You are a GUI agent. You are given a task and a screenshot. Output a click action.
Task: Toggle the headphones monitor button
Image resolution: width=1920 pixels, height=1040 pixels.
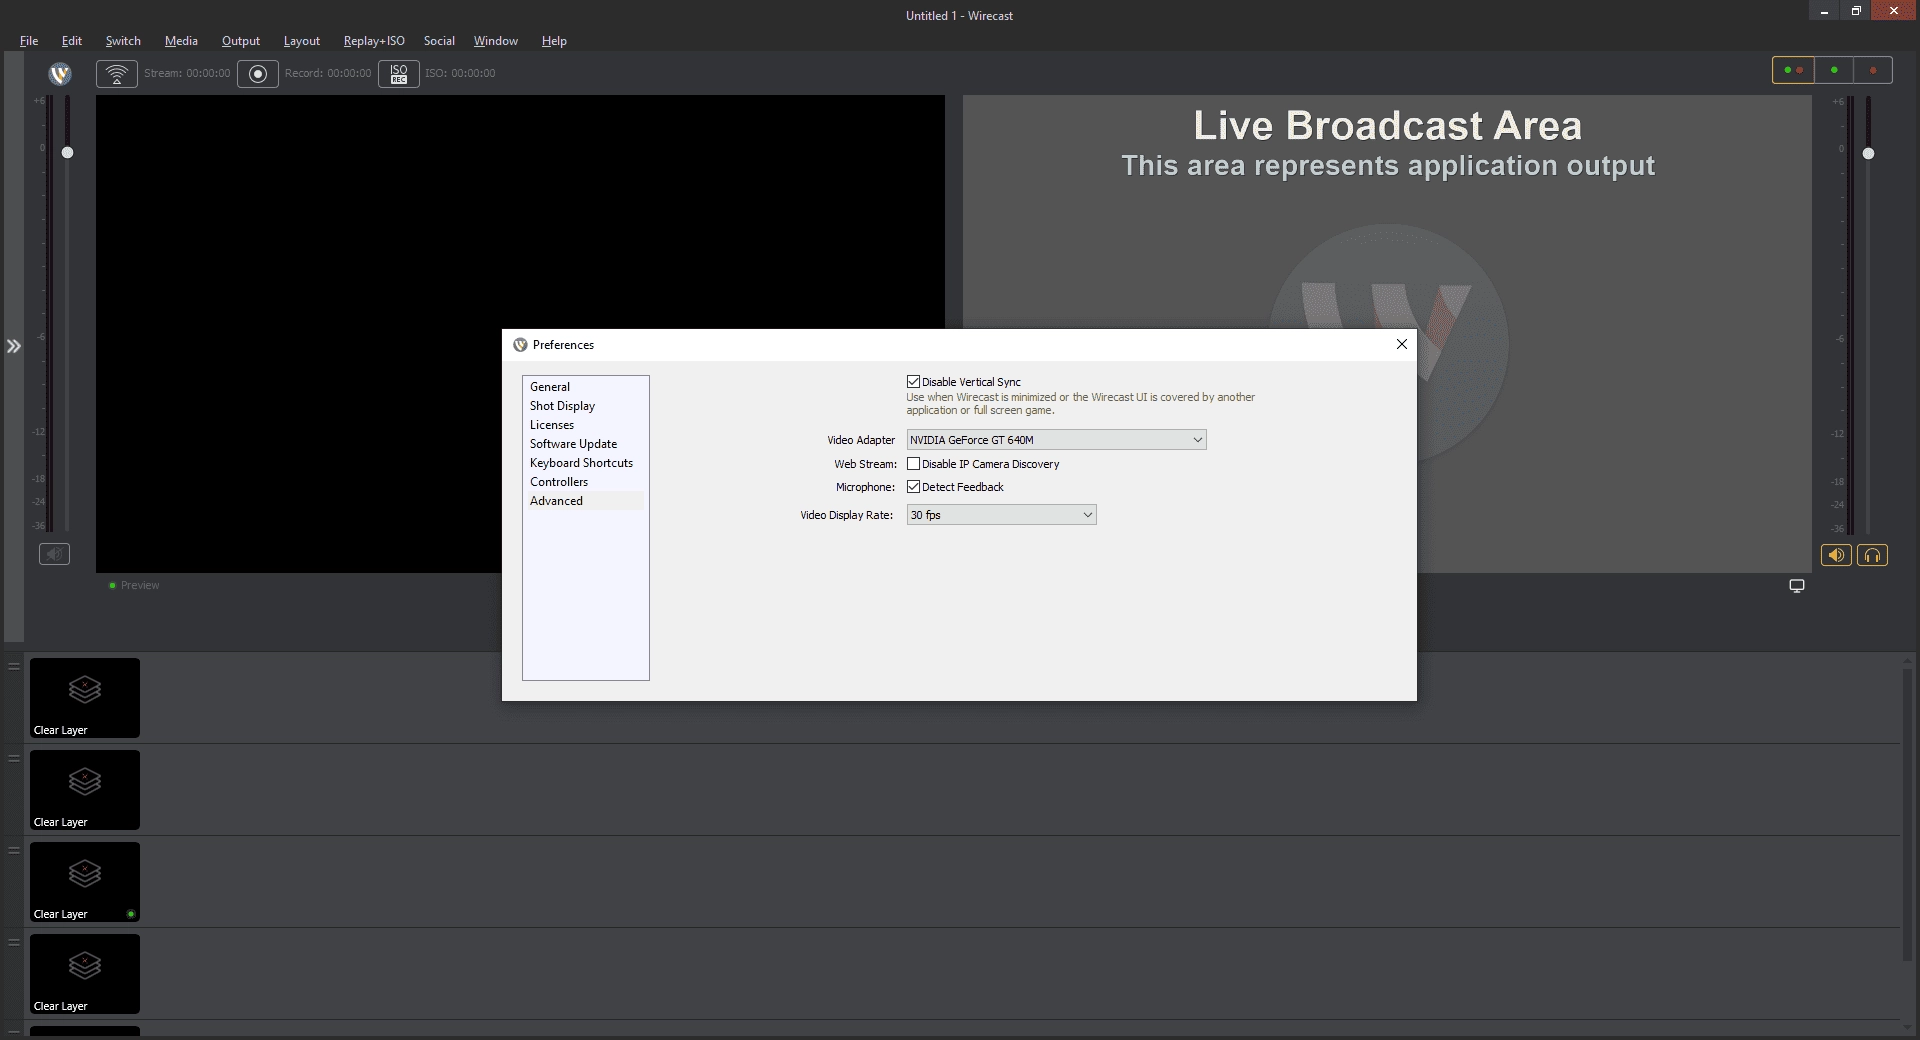tap(1872, 555)
